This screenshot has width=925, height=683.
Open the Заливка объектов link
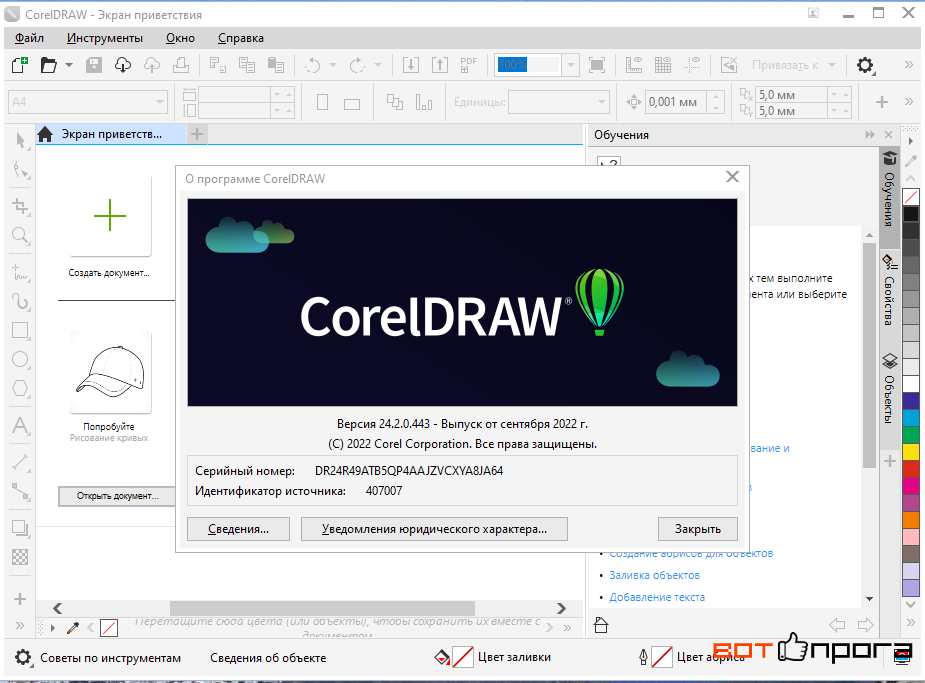(654, 575)
